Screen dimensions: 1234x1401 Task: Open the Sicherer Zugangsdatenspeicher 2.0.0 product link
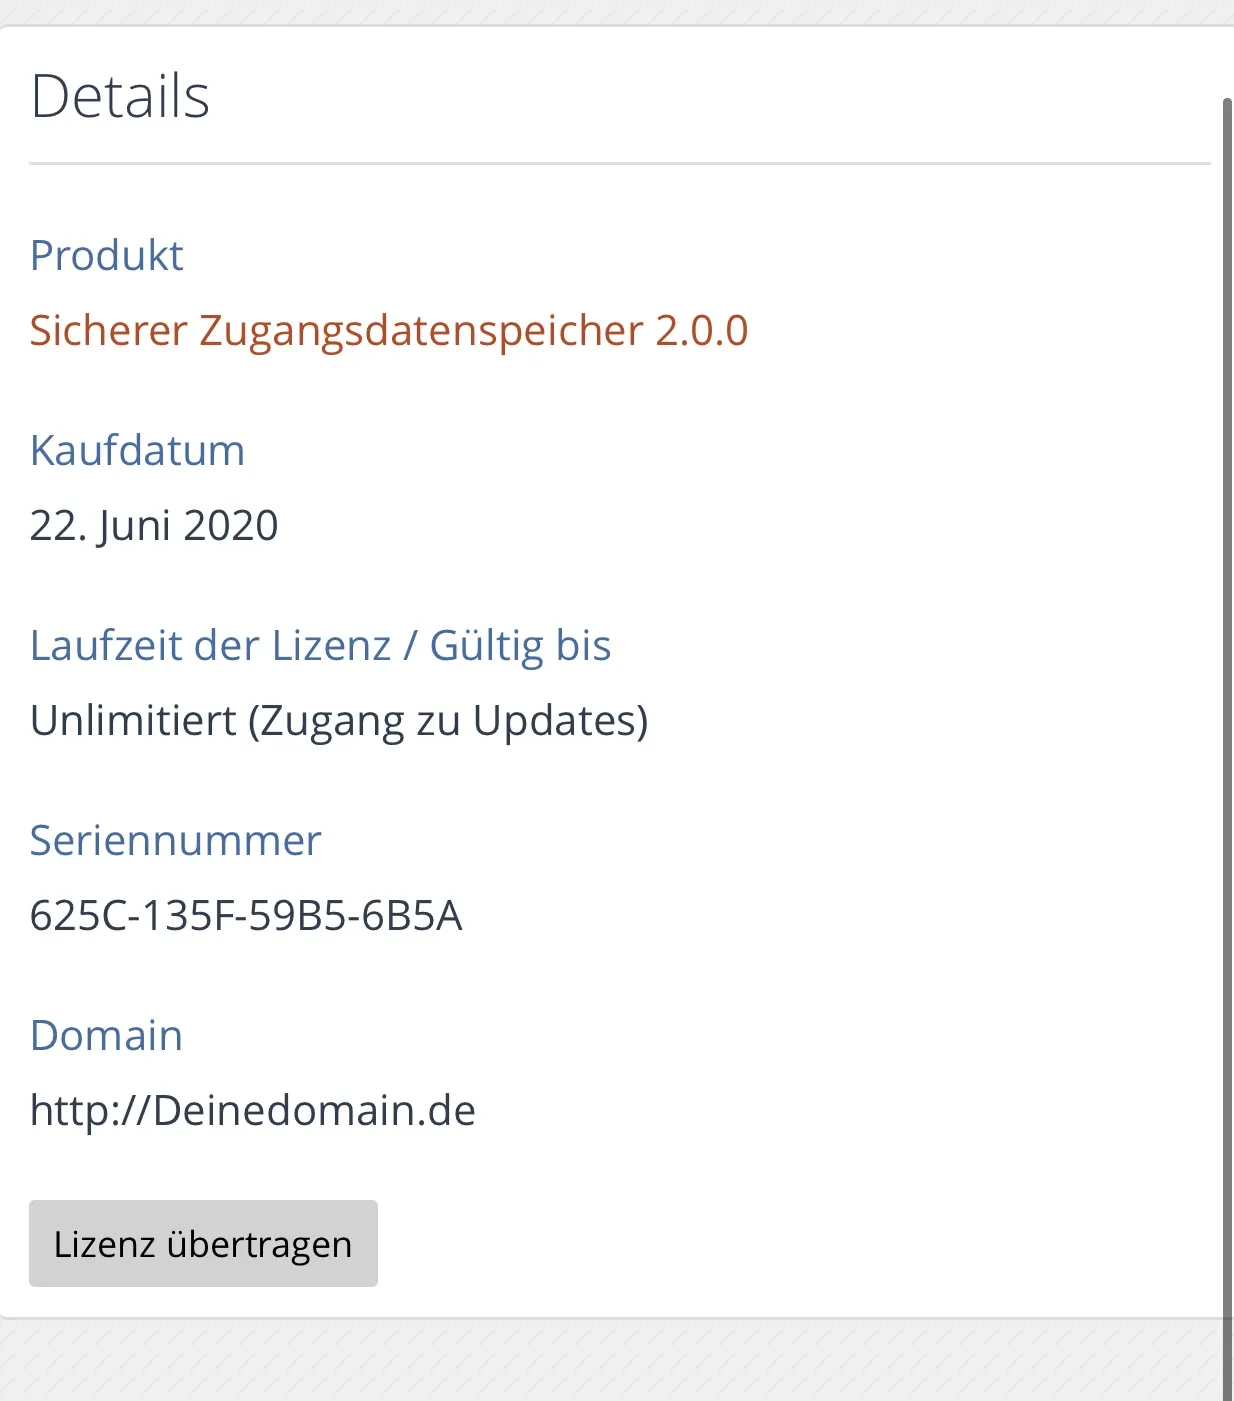tap(388, 331)
